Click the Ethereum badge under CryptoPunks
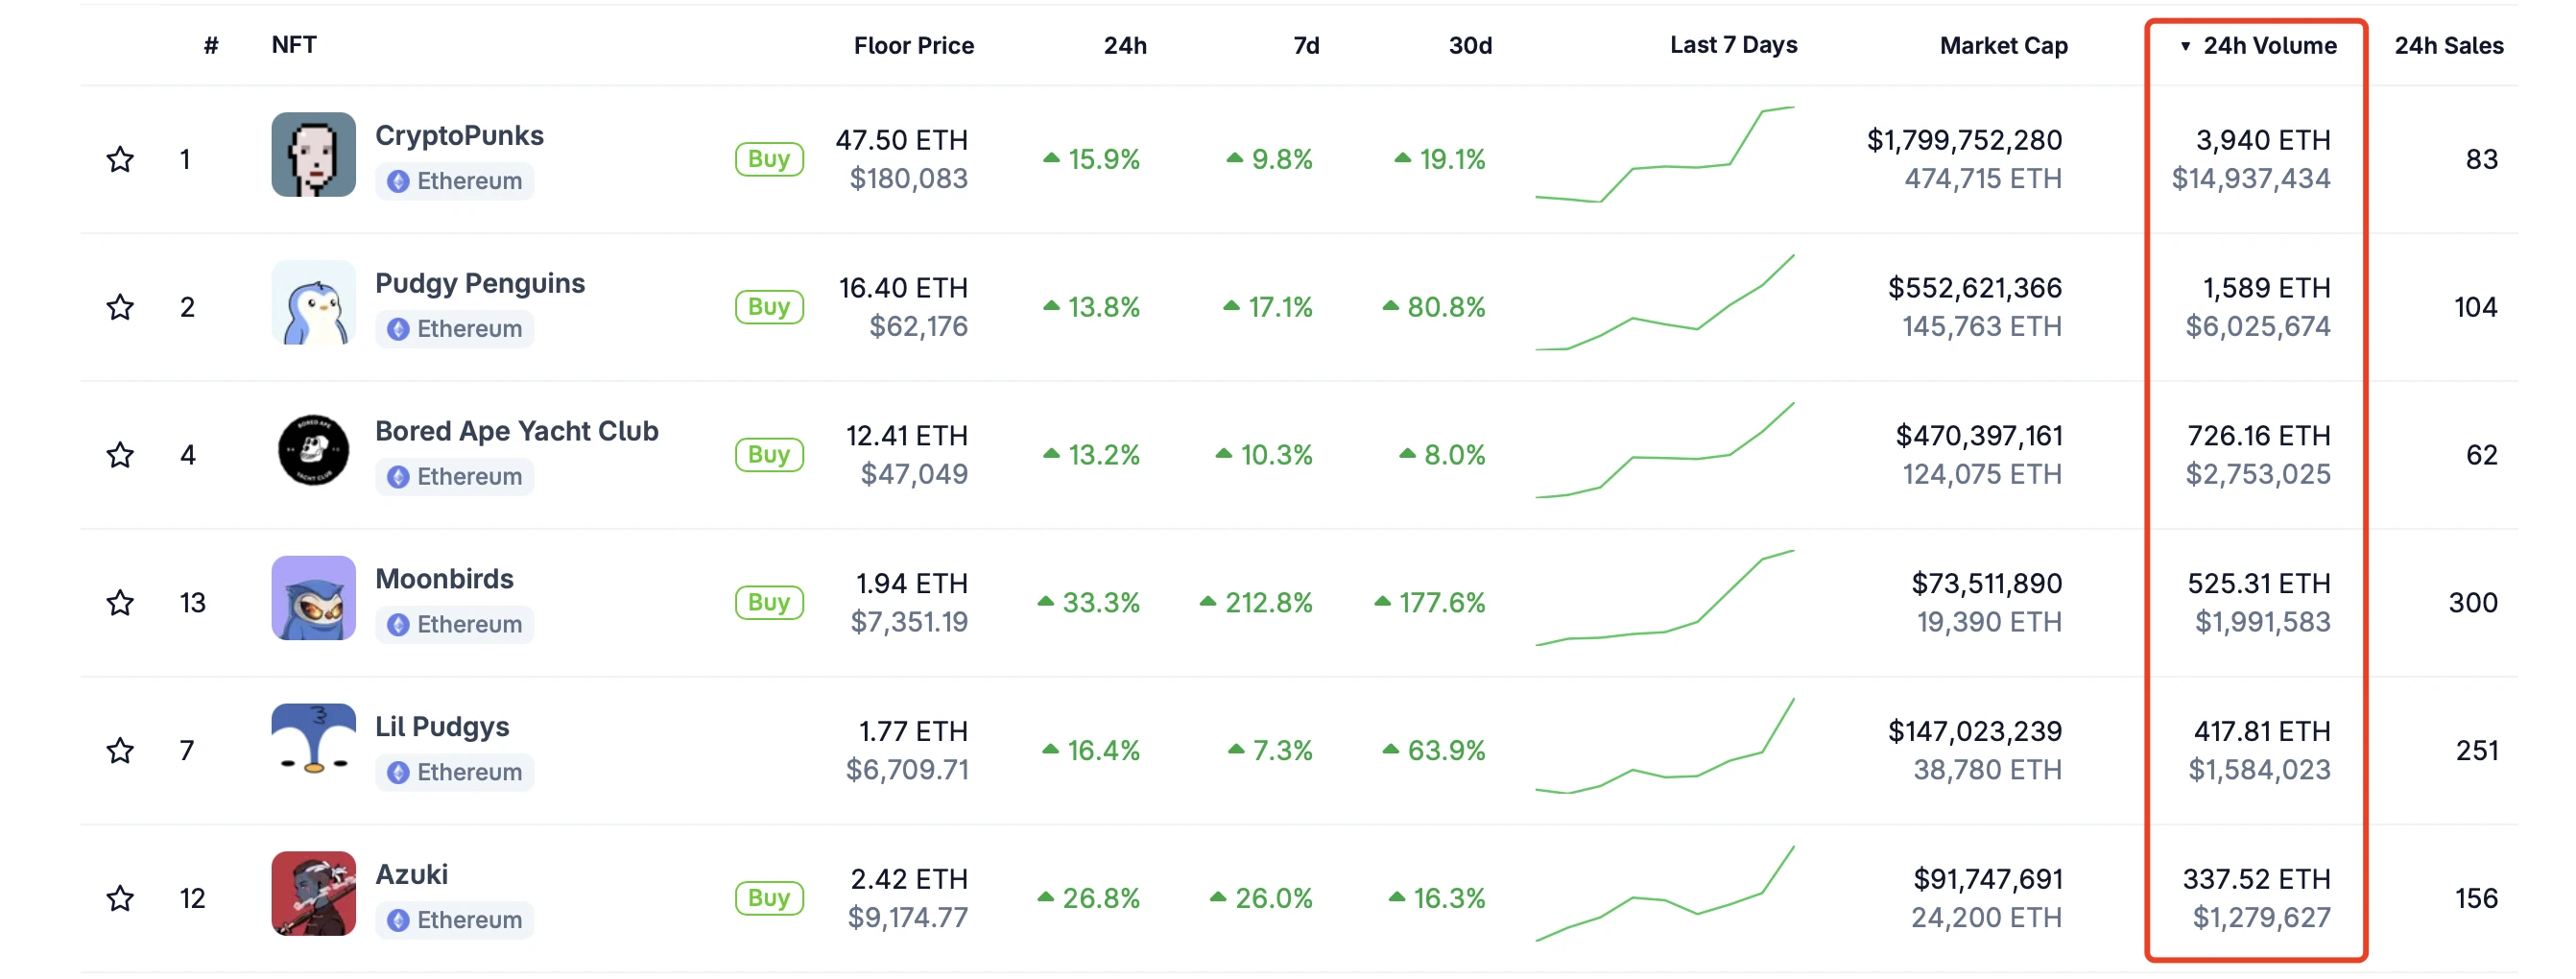Image resolution: width=2576 pixels, height=979 pixels. (453, 181)
